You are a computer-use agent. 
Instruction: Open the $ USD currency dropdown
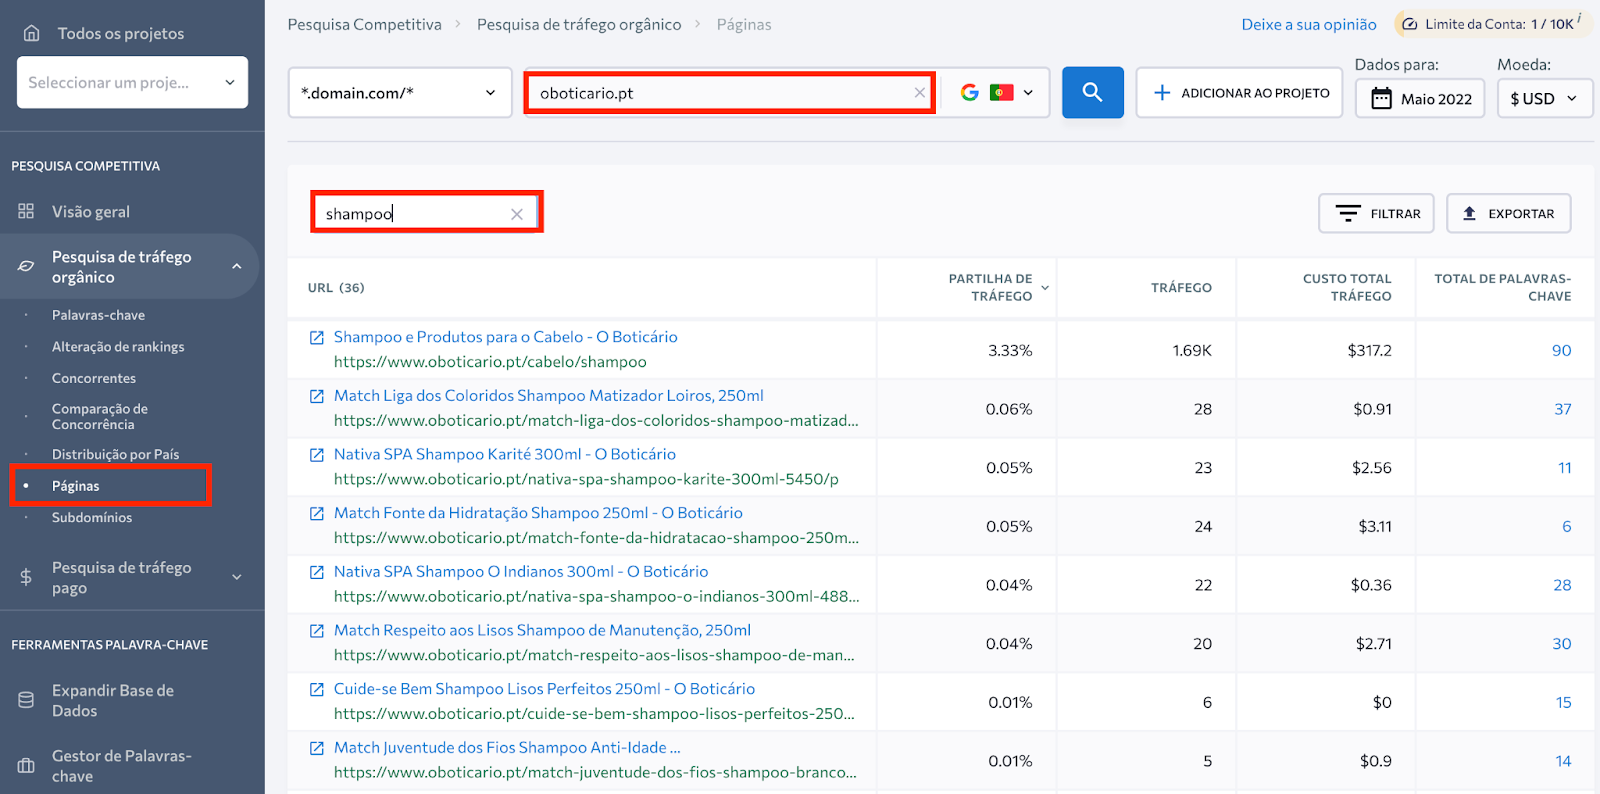(1544, 98)
